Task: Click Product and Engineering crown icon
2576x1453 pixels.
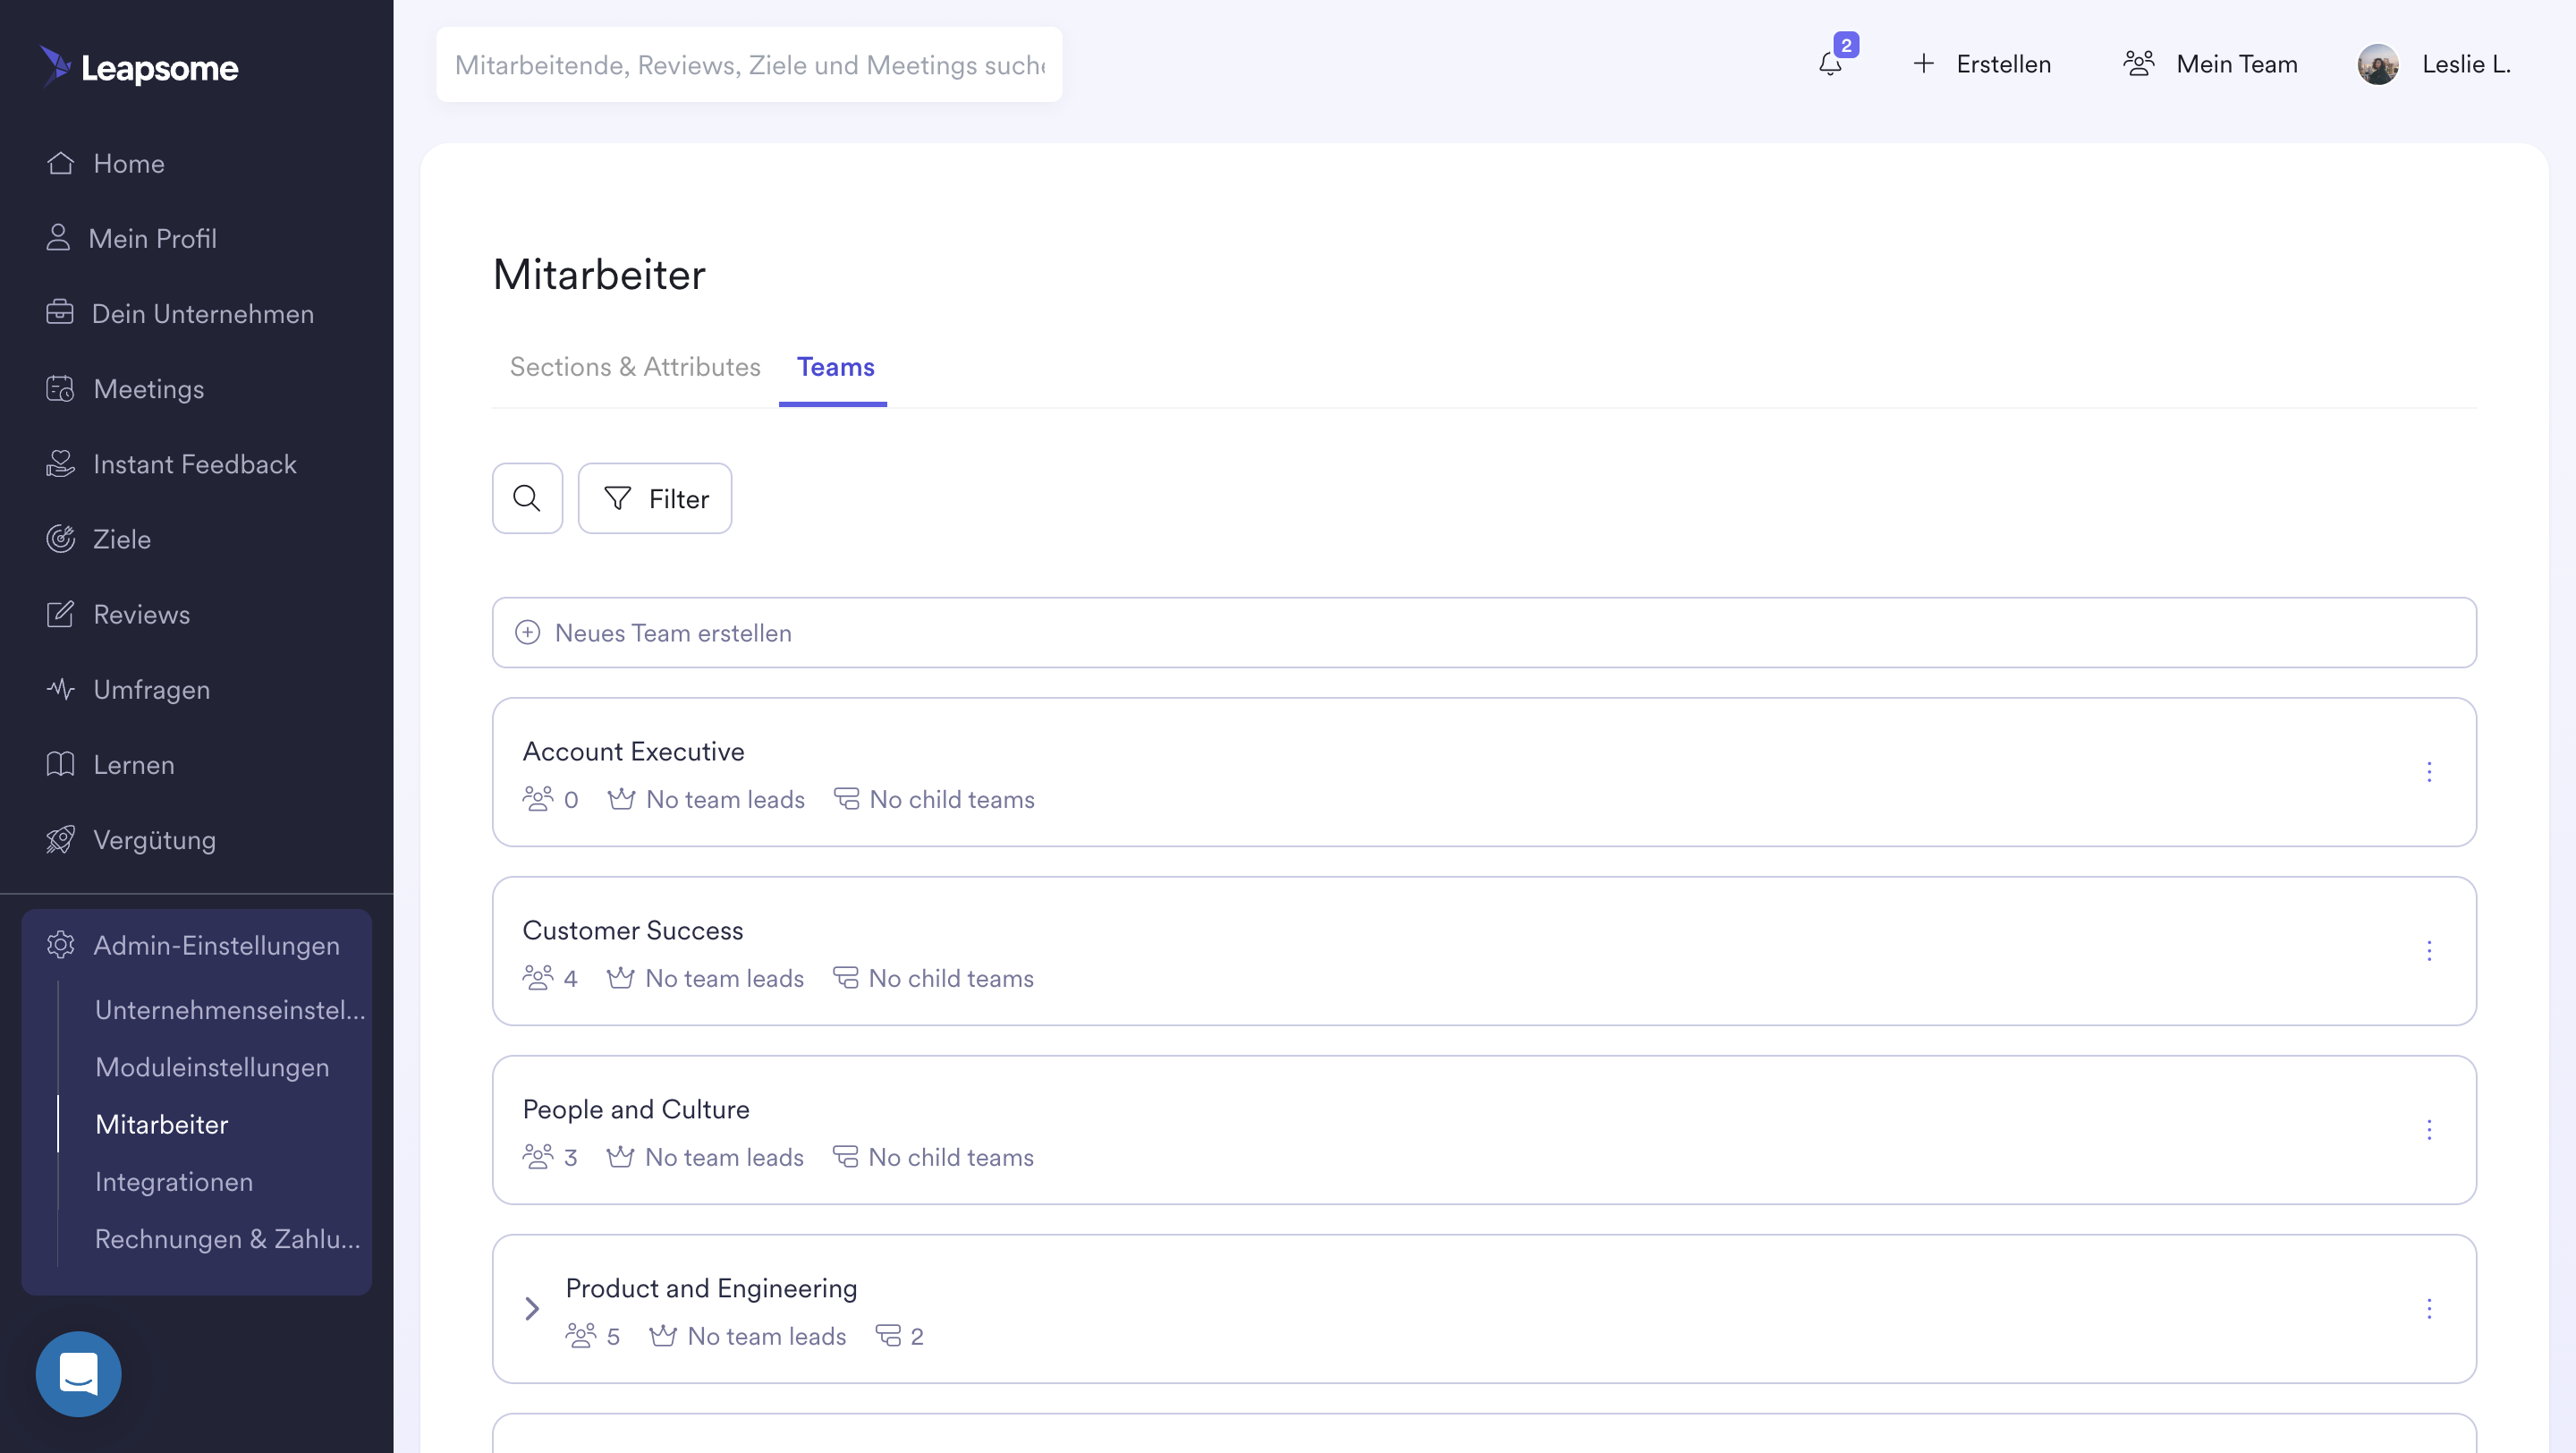Action: (x=663, y=1336)
